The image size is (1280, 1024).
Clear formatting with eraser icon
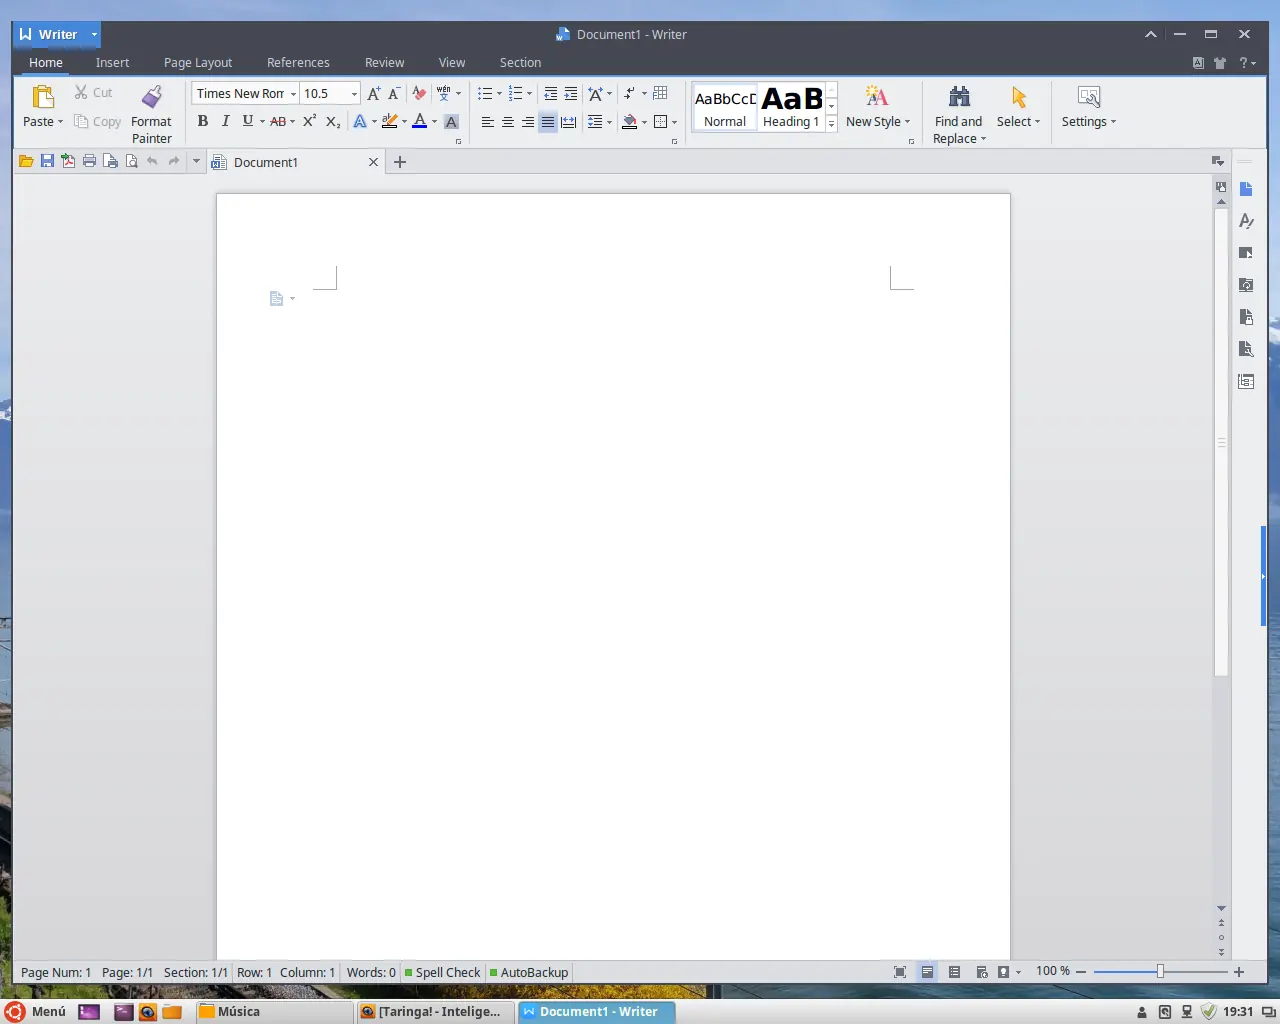(419, 93)
